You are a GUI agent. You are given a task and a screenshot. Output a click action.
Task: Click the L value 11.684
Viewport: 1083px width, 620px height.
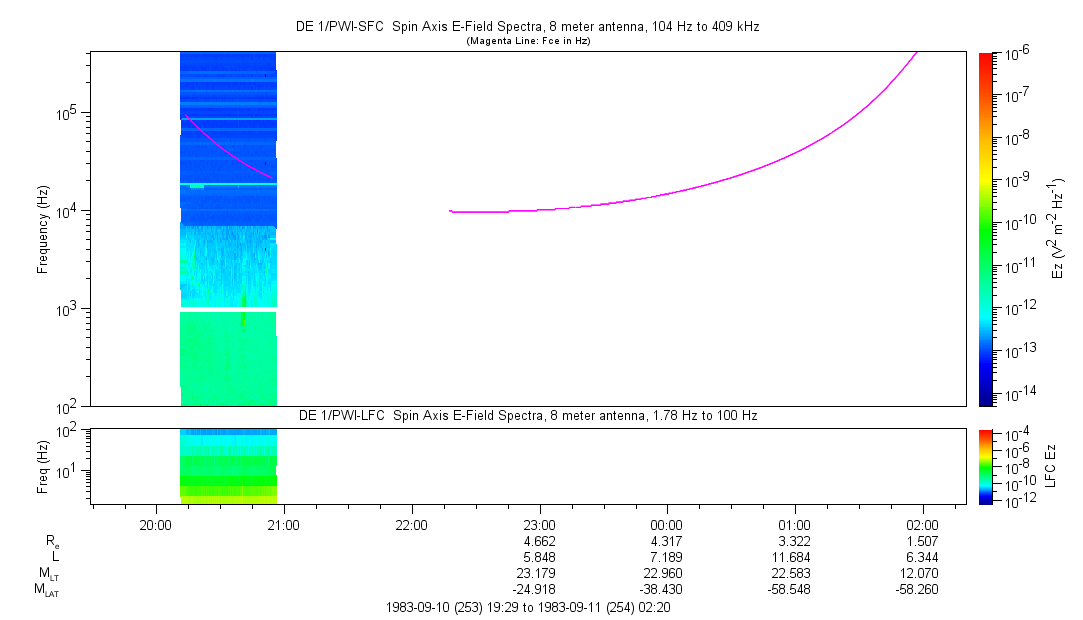point(794,555)
